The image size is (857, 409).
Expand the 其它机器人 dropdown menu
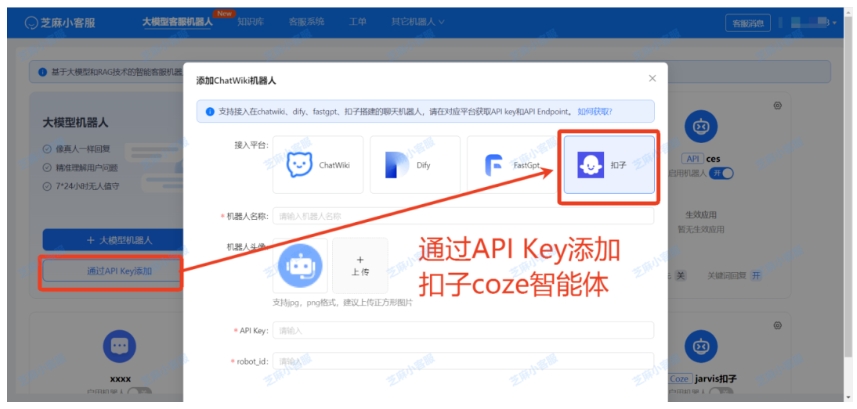pyautogui.click(x=418, y=22)
